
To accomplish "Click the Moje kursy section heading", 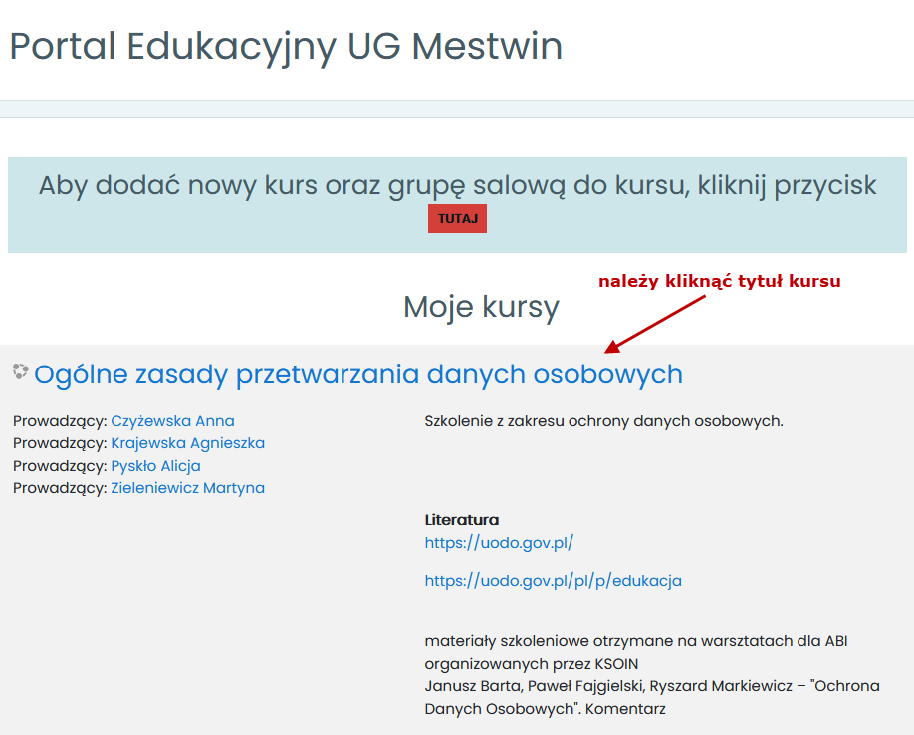I will (x=481, y=307).
